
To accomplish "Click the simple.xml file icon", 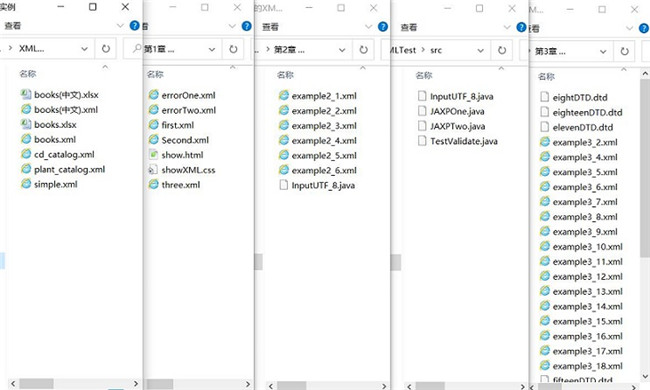I will [26, 184].
